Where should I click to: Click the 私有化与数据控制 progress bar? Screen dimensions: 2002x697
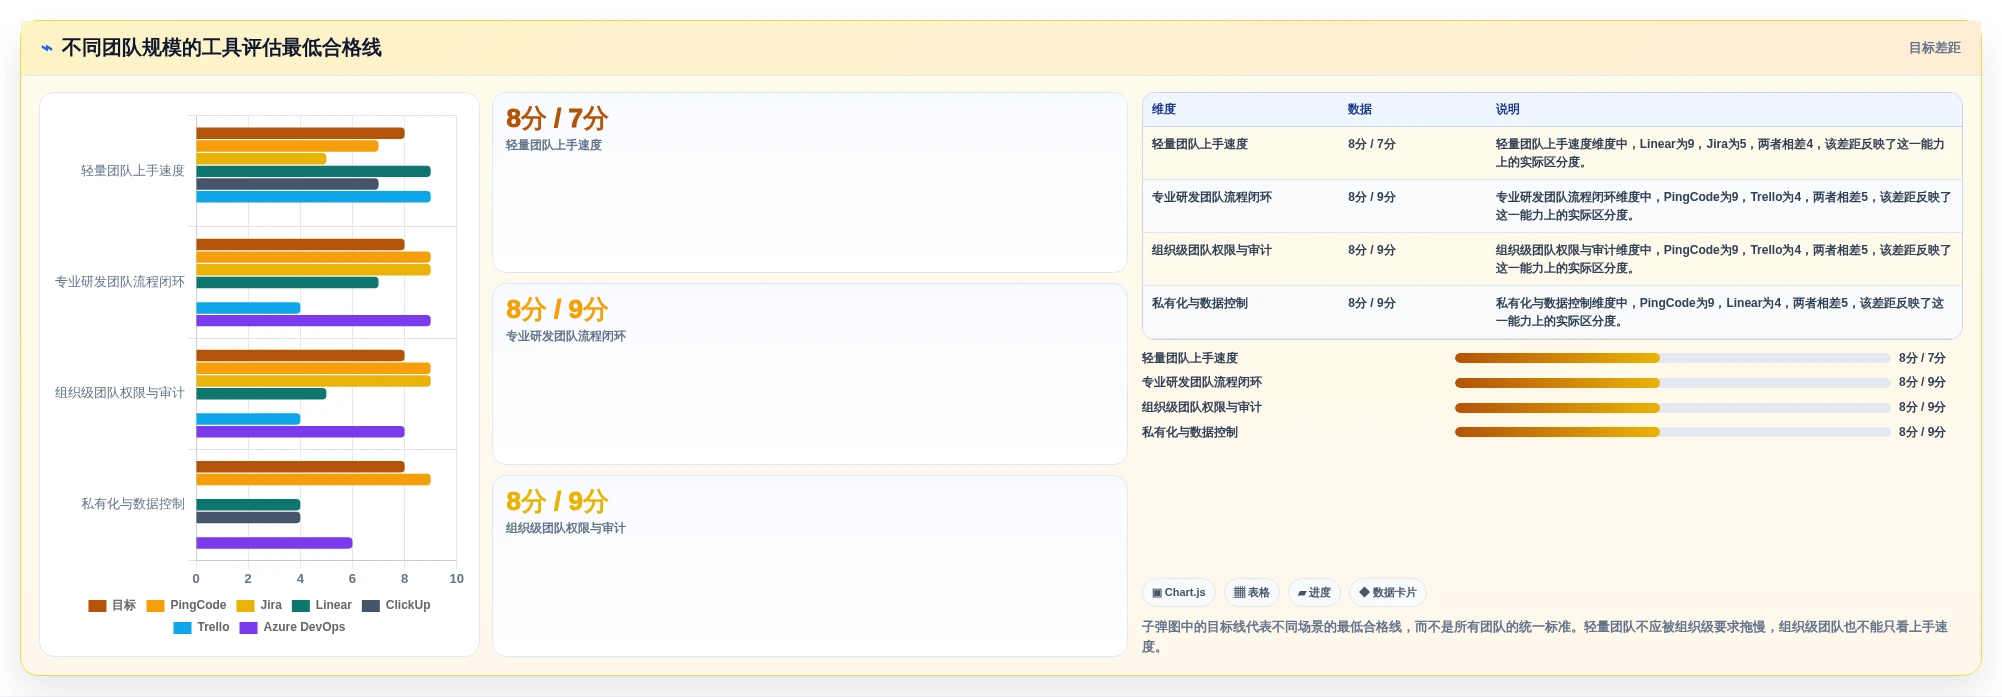(x=1672, y=432)
